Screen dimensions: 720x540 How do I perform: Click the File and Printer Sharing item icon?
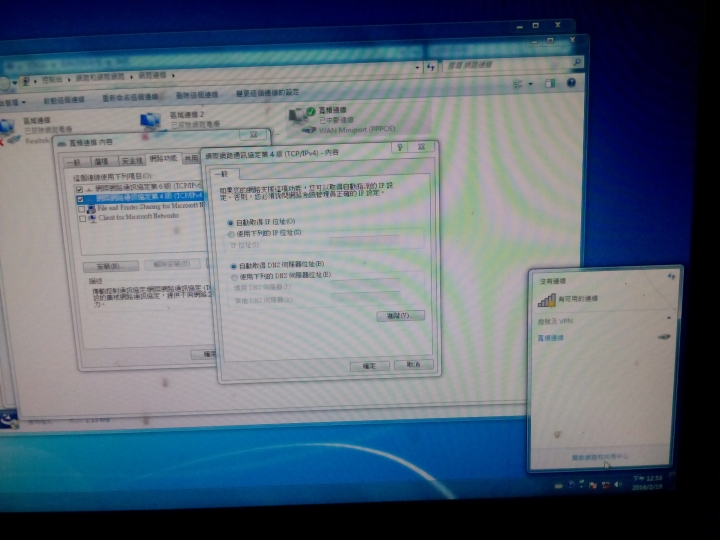point(91,209)
